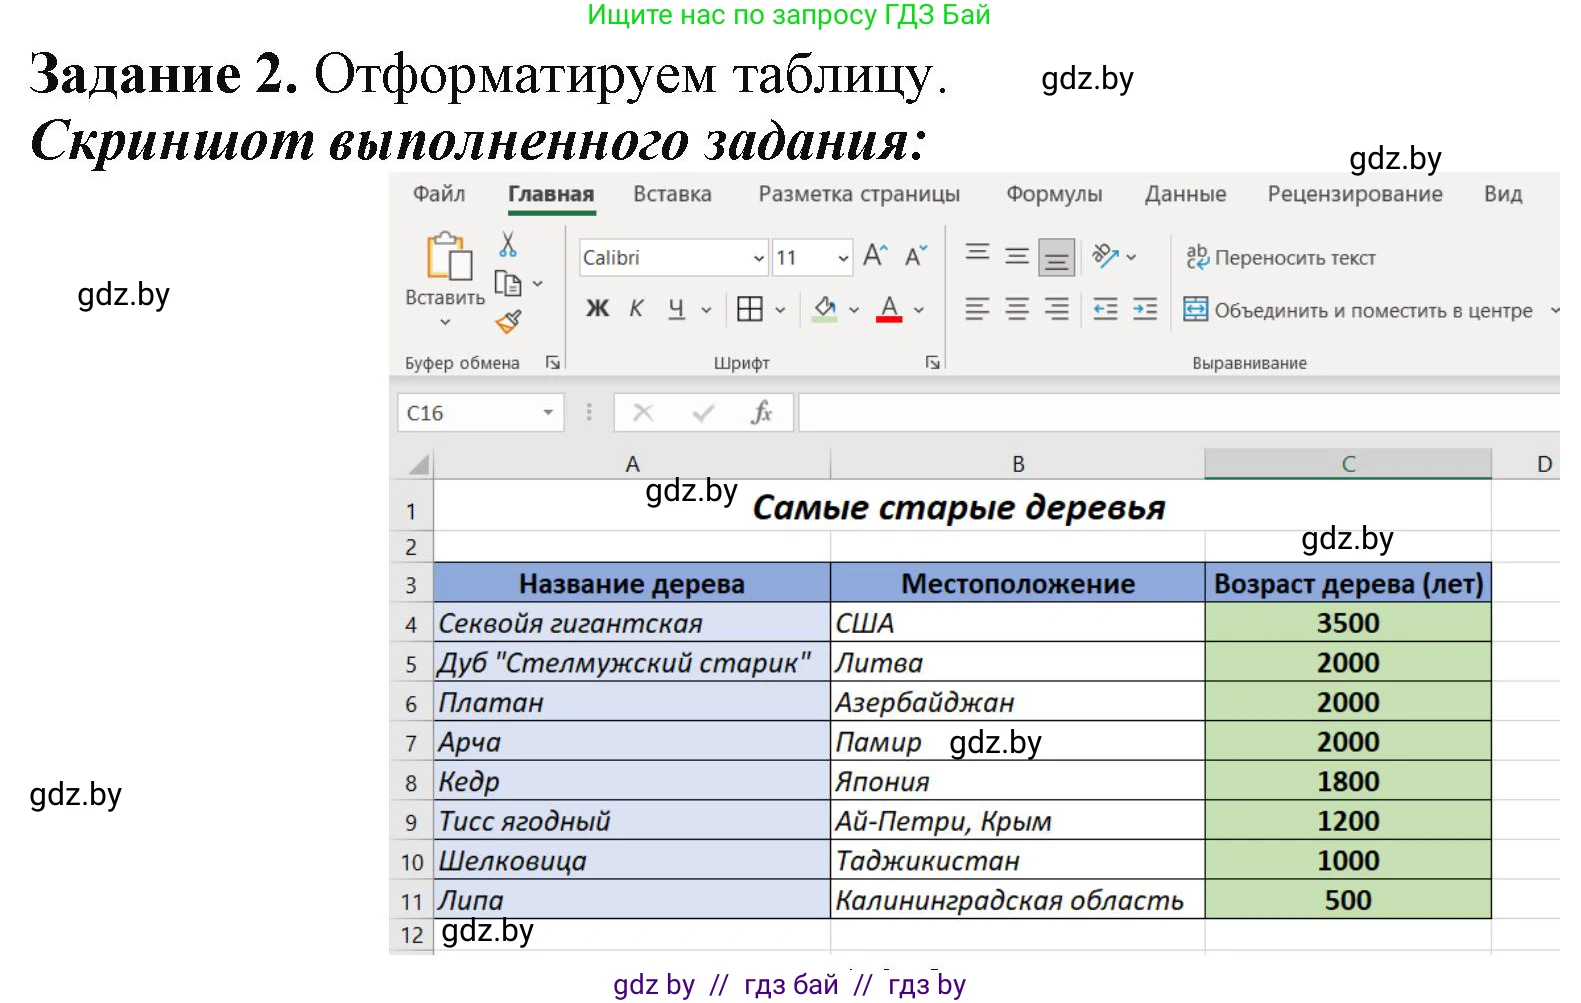The height and width of the screenshot is (1003, 1581).
Task: Click the Cut scissors icon
Action: click(508, 245)
